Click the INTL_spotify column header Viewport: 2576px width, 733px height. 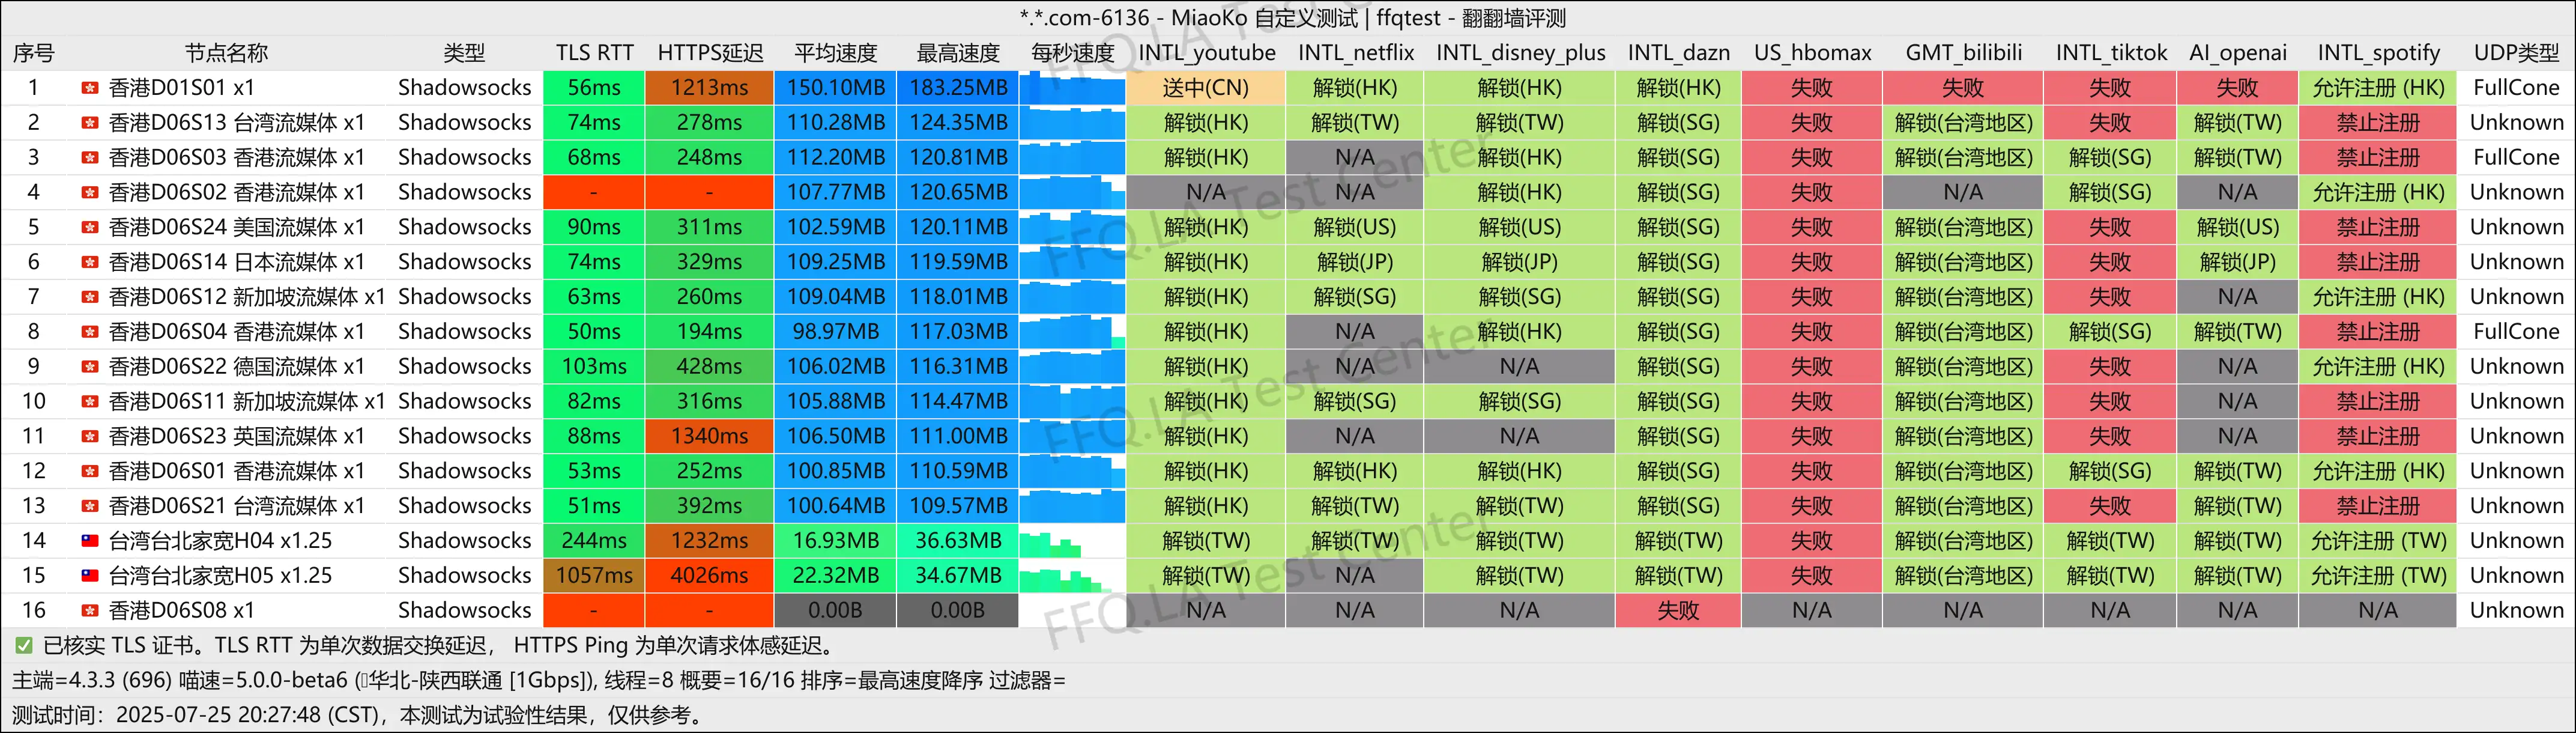click(2378, 53)
